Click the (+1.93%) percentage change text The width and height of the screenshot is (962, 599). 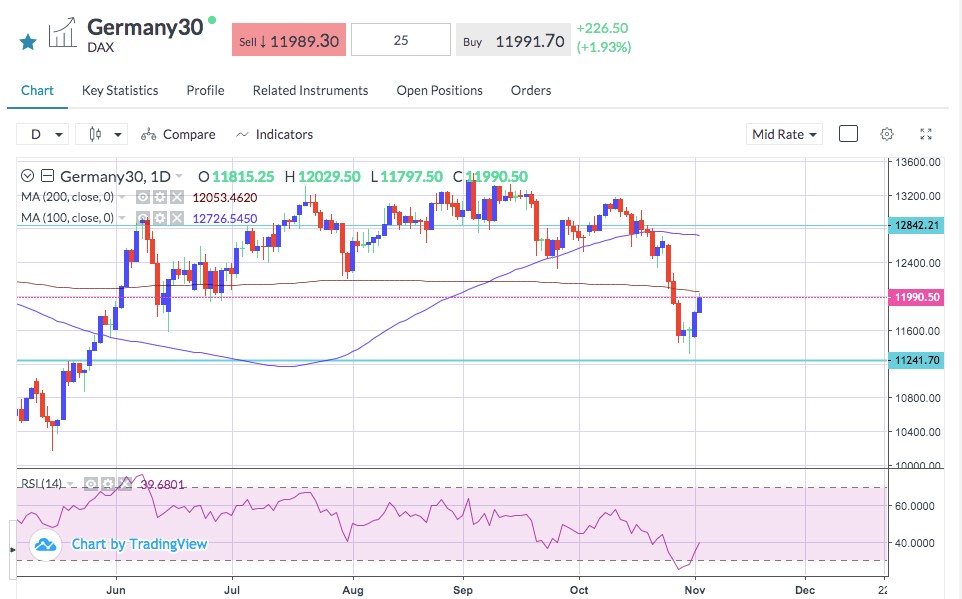pos(604,47)
